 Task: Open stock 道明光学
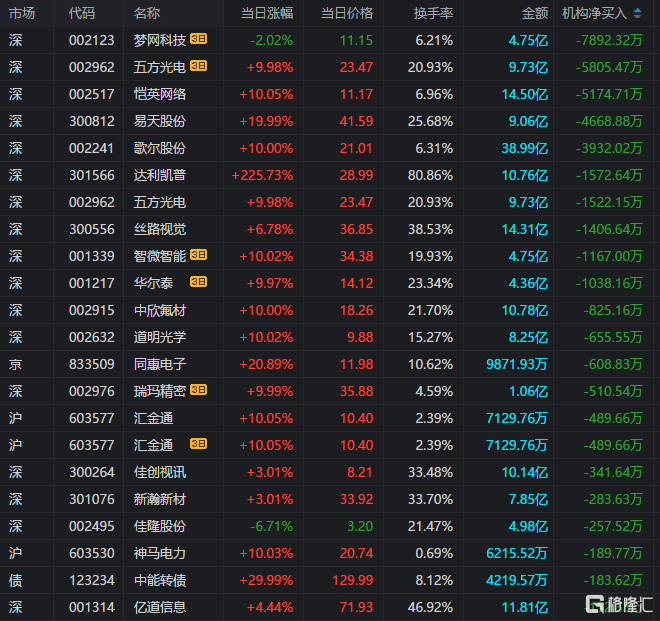[x=160, y=337]
